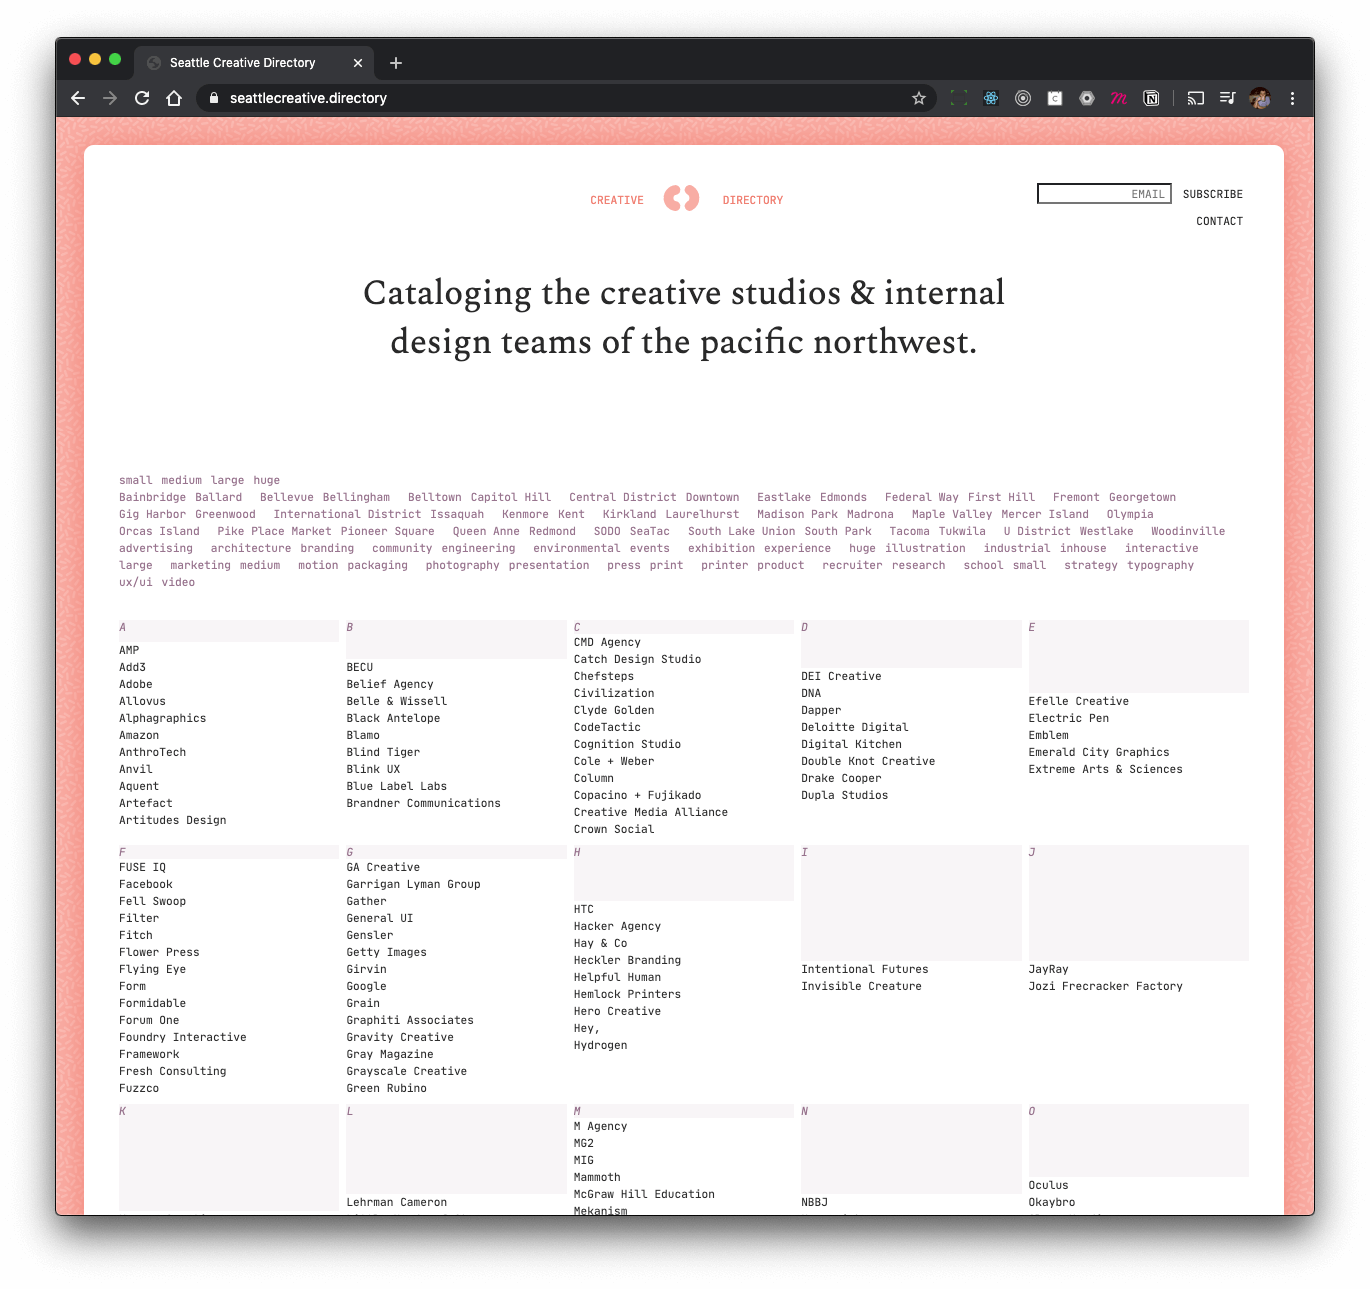Image resolution: width=1370 pixels, height=1289 pixels.
Task: Click the Creative Directory logo mark
Action: click(x=682, y=198)
